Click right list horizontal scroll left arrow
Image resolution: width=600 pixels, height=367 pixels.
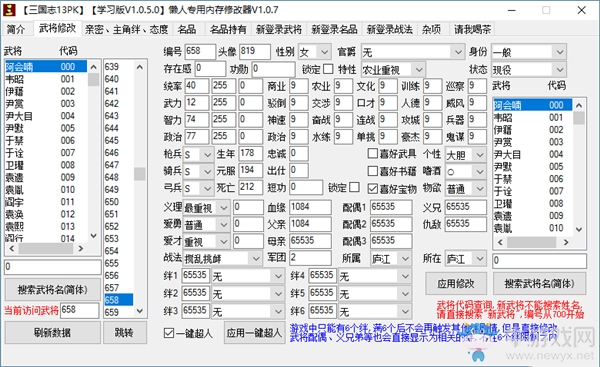[x=500, y=242]
